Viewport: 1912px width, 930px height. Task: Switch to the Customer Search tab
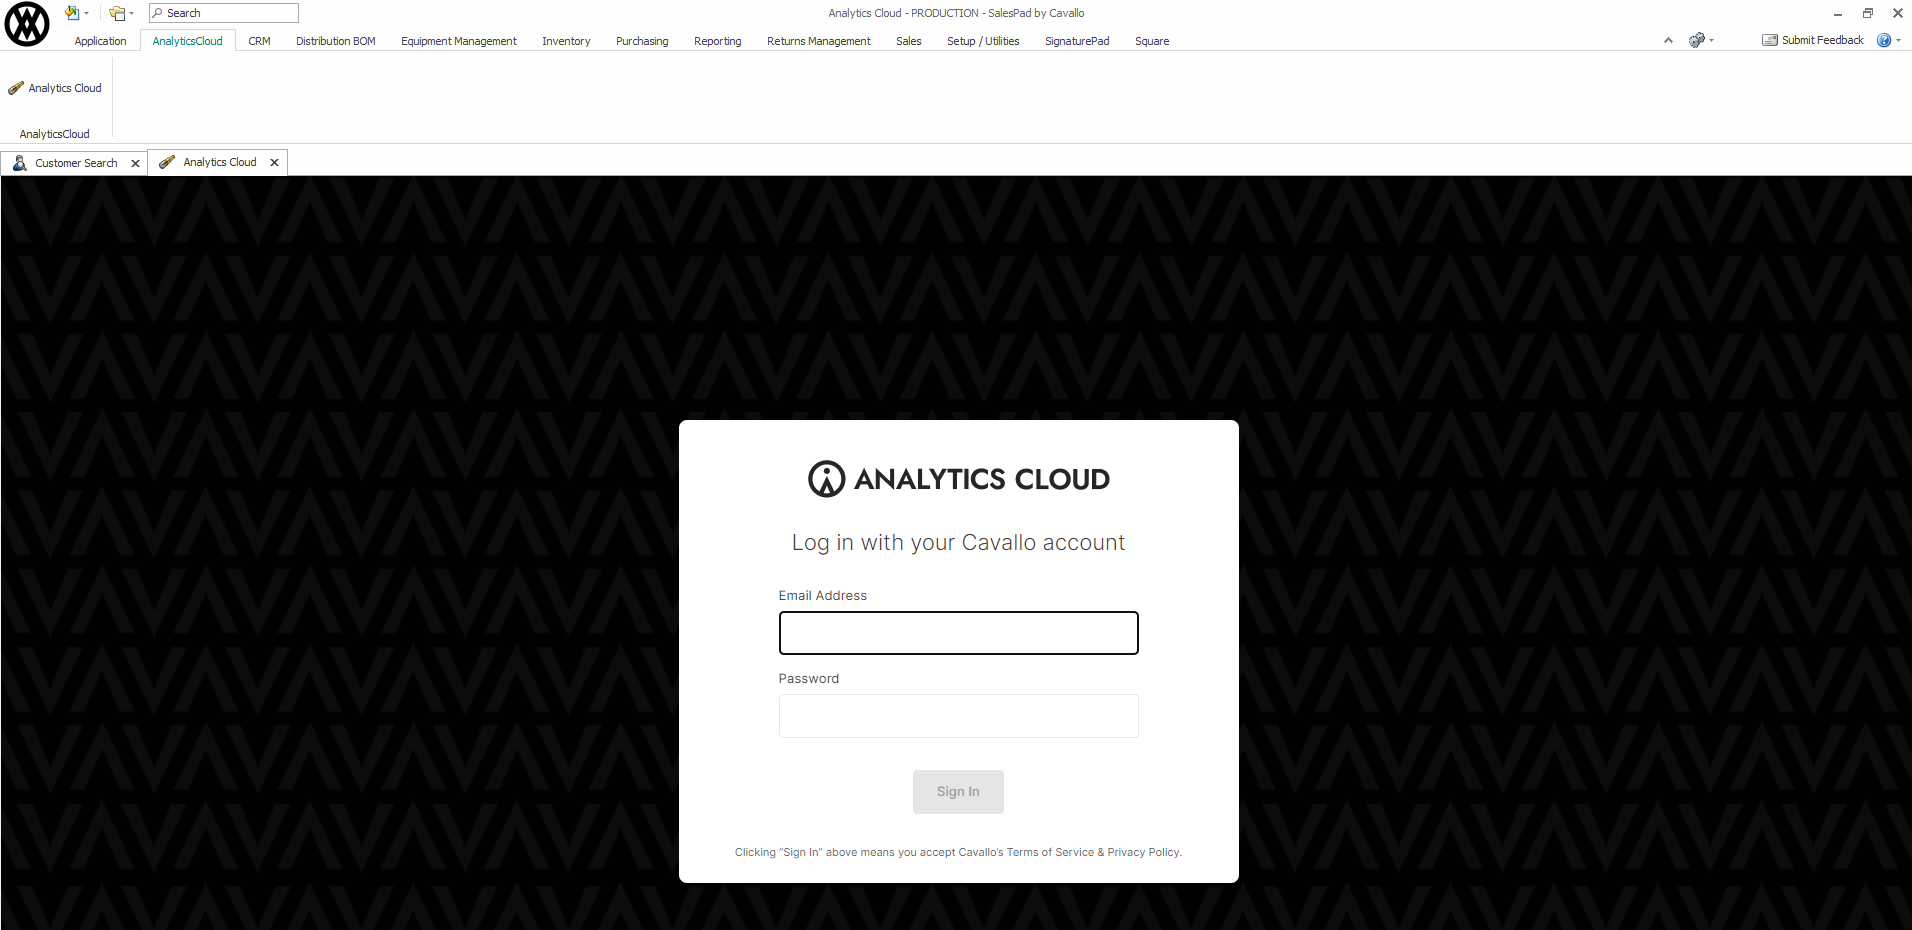76,163
